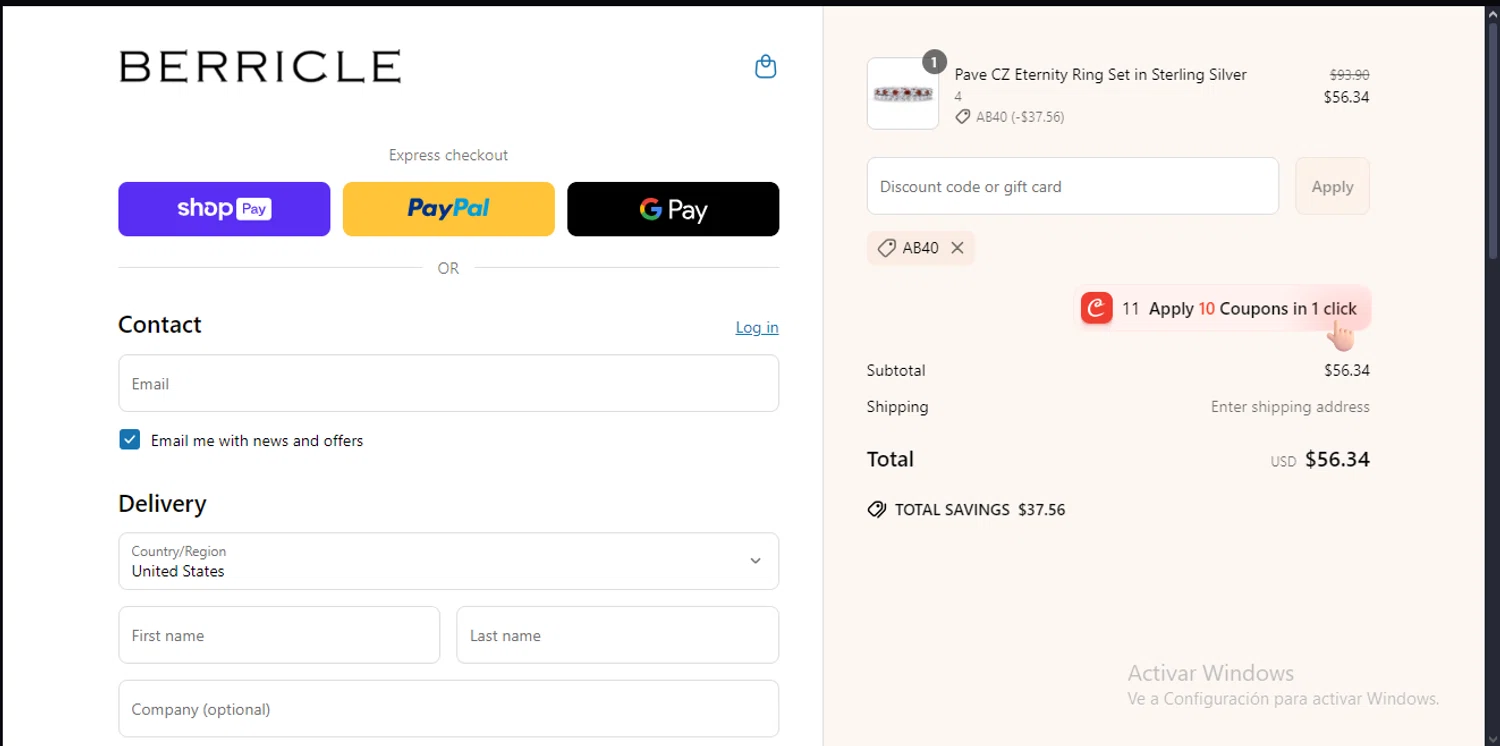The width and height of the screenshot is (1500, 746).
Task: Click the ring set product thumbnail
Action: (x=903, y=93)
